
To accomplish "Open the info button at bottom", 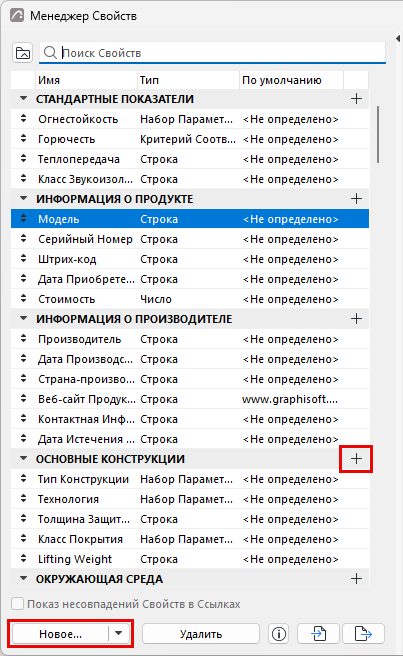I will click(279, 634).
